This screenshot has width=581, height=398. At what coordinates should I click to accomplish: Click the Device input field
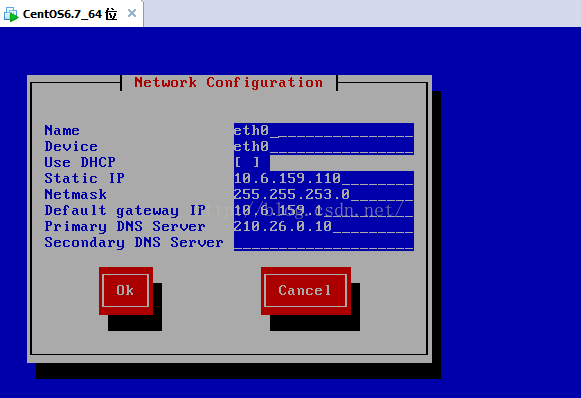[323, 147]
